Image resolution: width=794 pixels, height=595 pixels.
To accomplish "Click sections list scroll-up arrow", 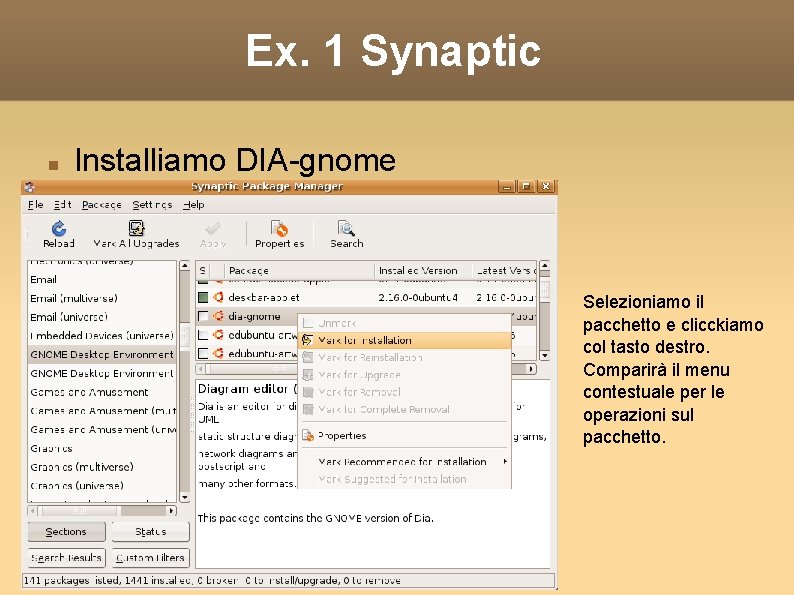I will 184,266.
